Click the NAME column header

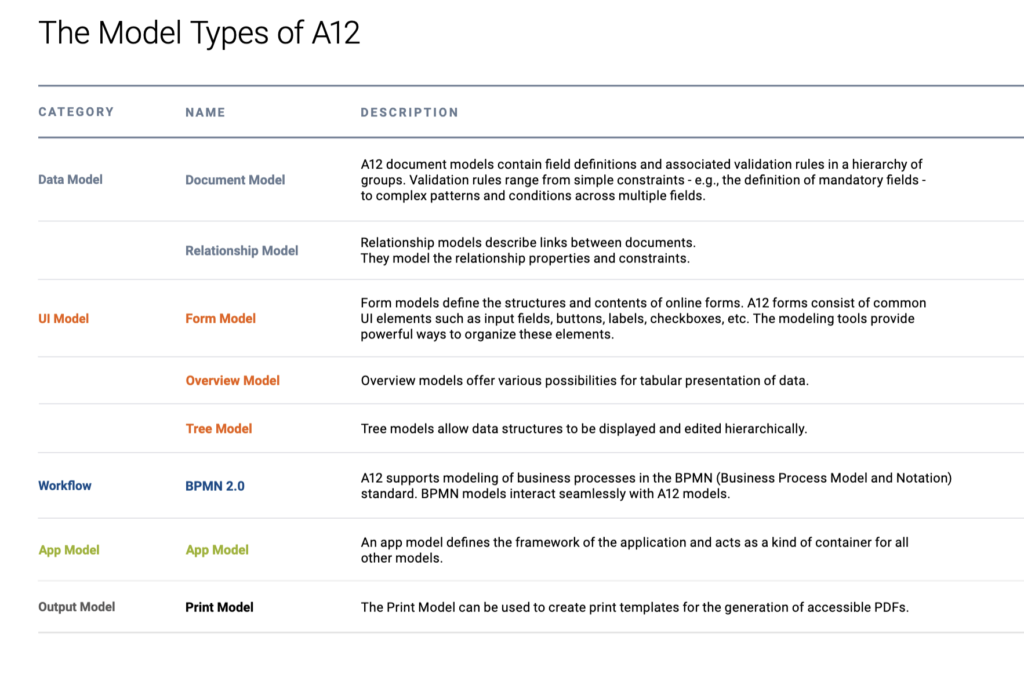tap(205, 113)
